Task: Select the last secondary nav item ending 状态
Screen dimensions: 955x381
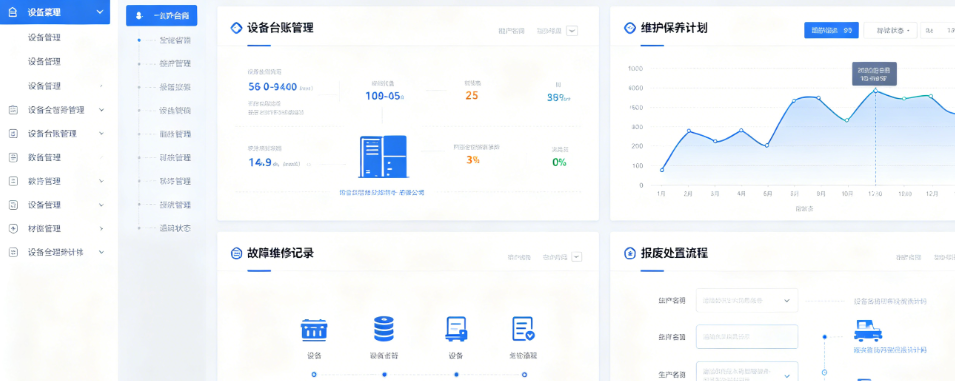Action: coord(175,228)
